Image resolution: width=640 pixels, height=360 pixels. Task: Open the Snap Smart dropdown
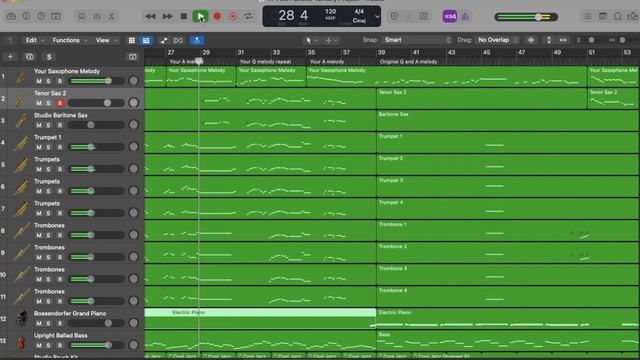[x=417, y=40]
